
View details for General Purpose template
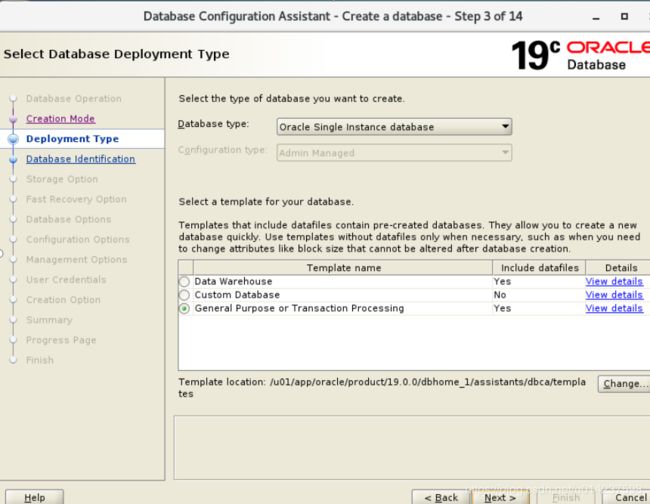[x=614, y=308]
